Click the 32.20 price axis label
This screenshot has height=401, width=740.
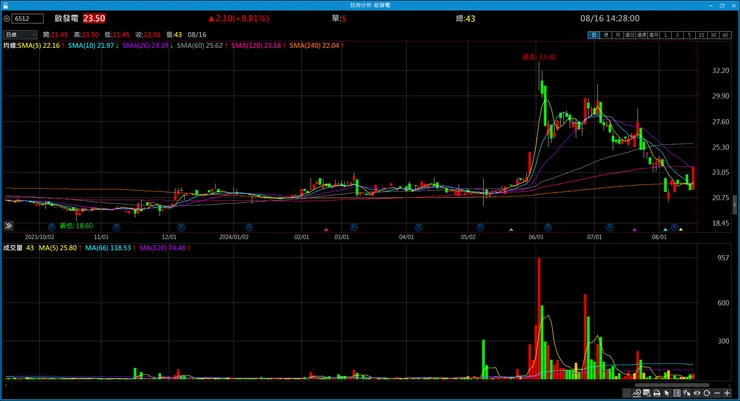(x=721, y=70)
